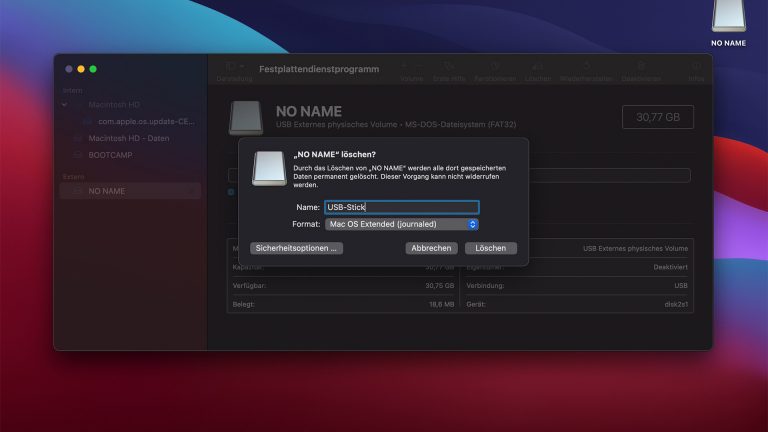Viewport: 768px width, 432px height.
Task: Open Sicherheitsoptionen settings
Action: click(x=296, y=248)
